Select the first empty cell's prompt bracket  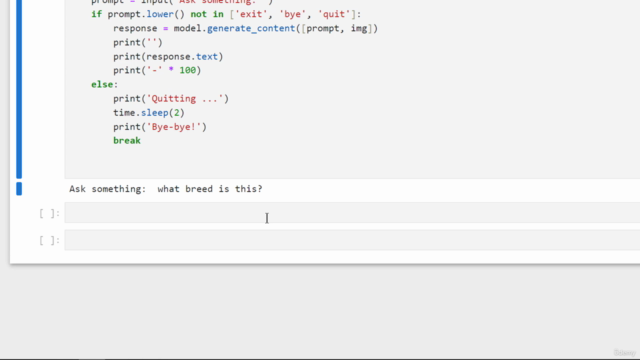click(49, 213)
